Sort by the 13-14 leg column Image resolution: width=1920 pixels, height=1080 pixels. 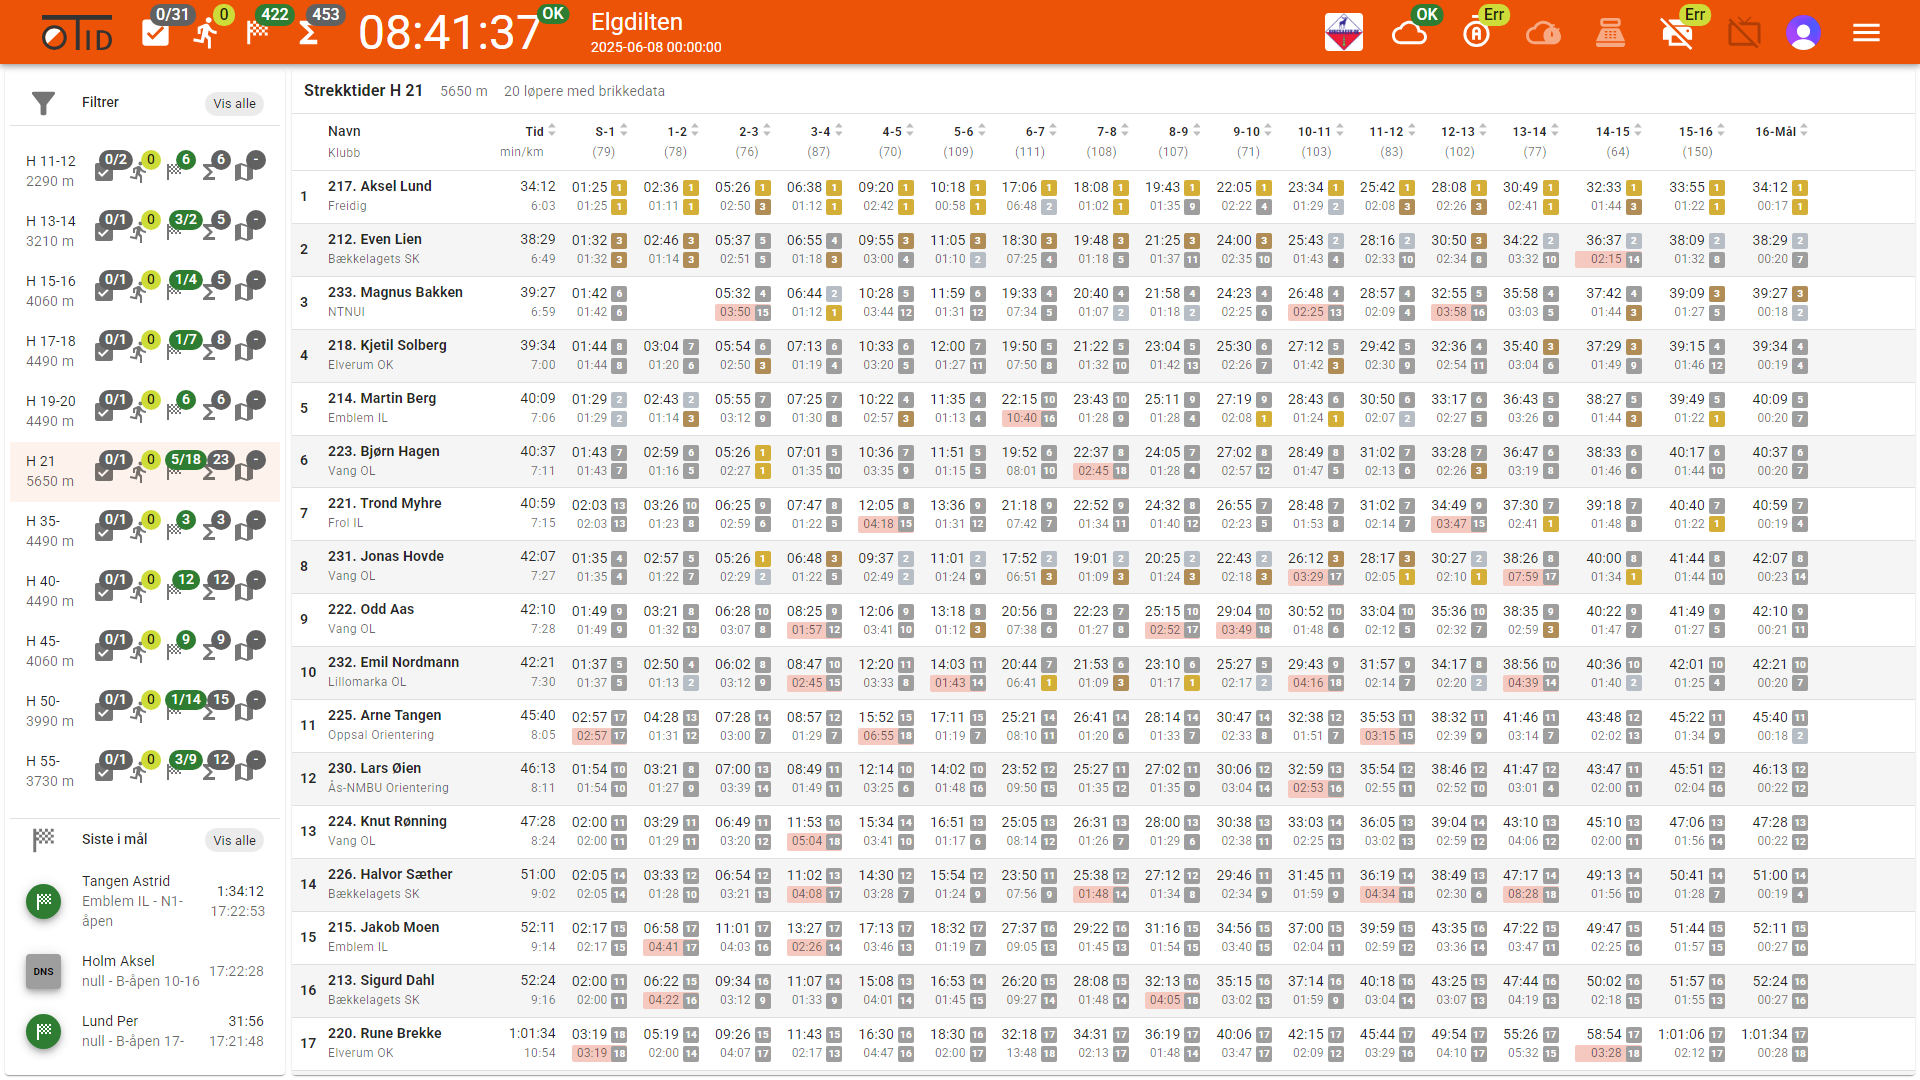(1535, 131)
